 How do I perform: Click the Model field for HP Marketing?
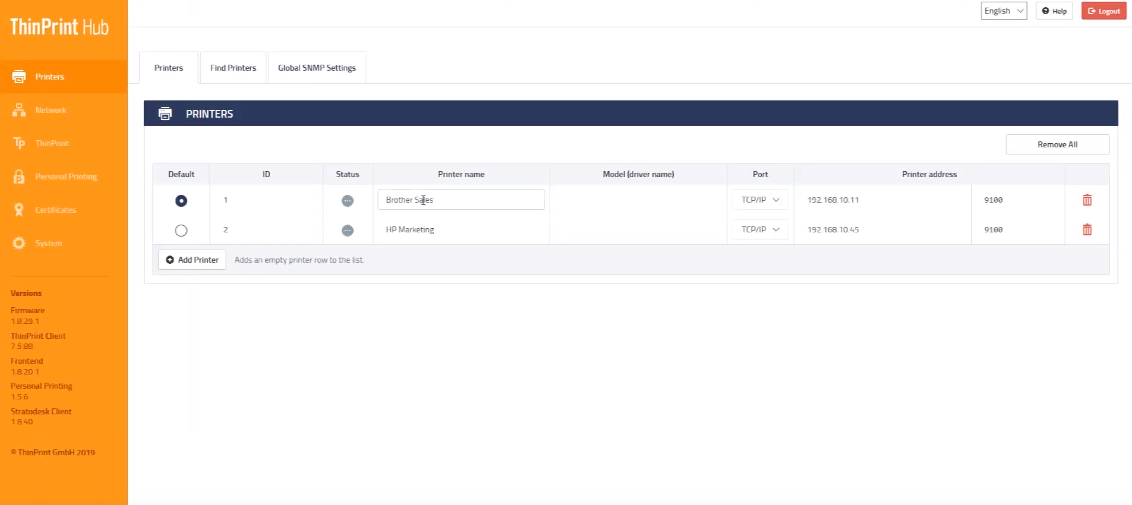(638, 229)
